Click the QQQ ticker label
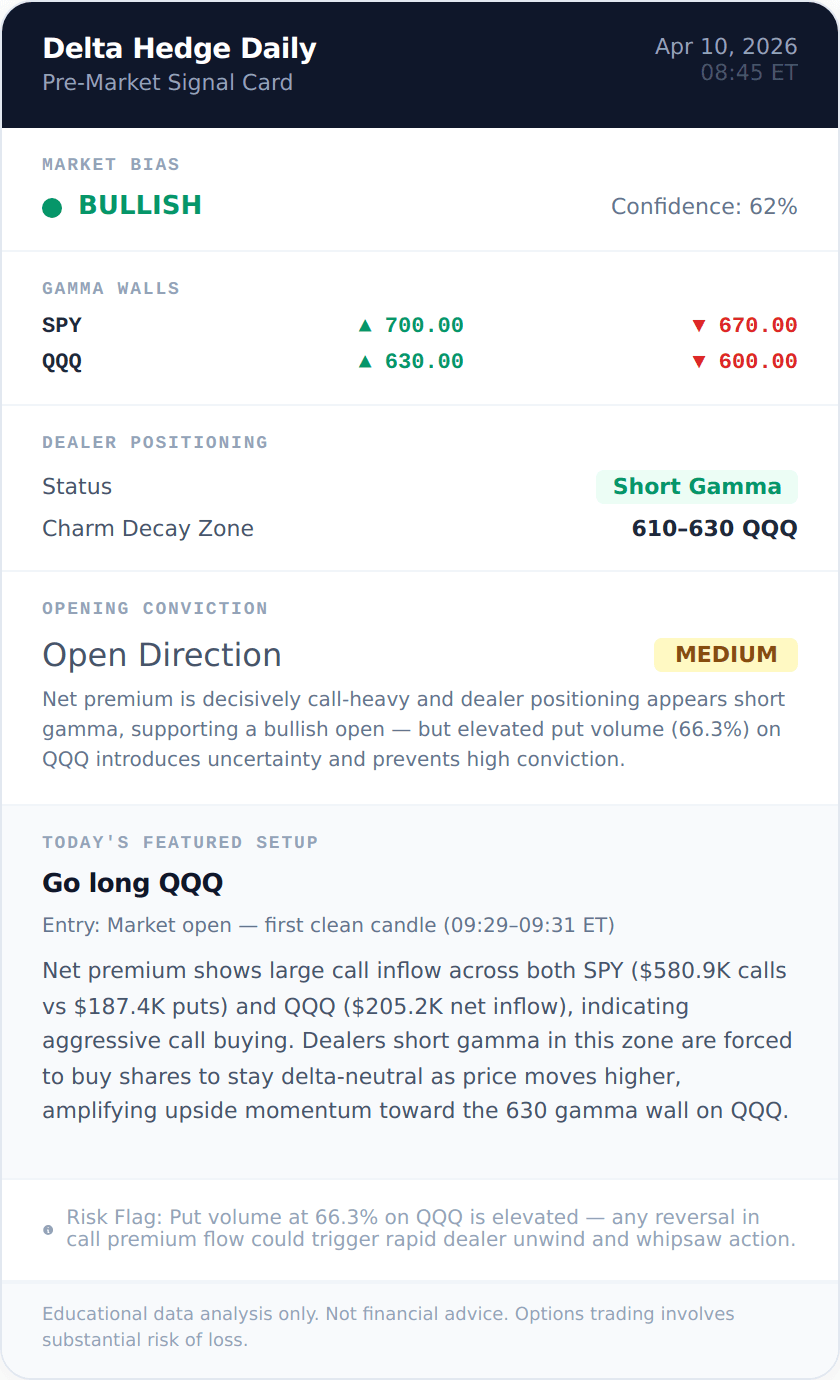This screenshot has height=1380, width=840. pyautogui.click(x=62, y=361)
